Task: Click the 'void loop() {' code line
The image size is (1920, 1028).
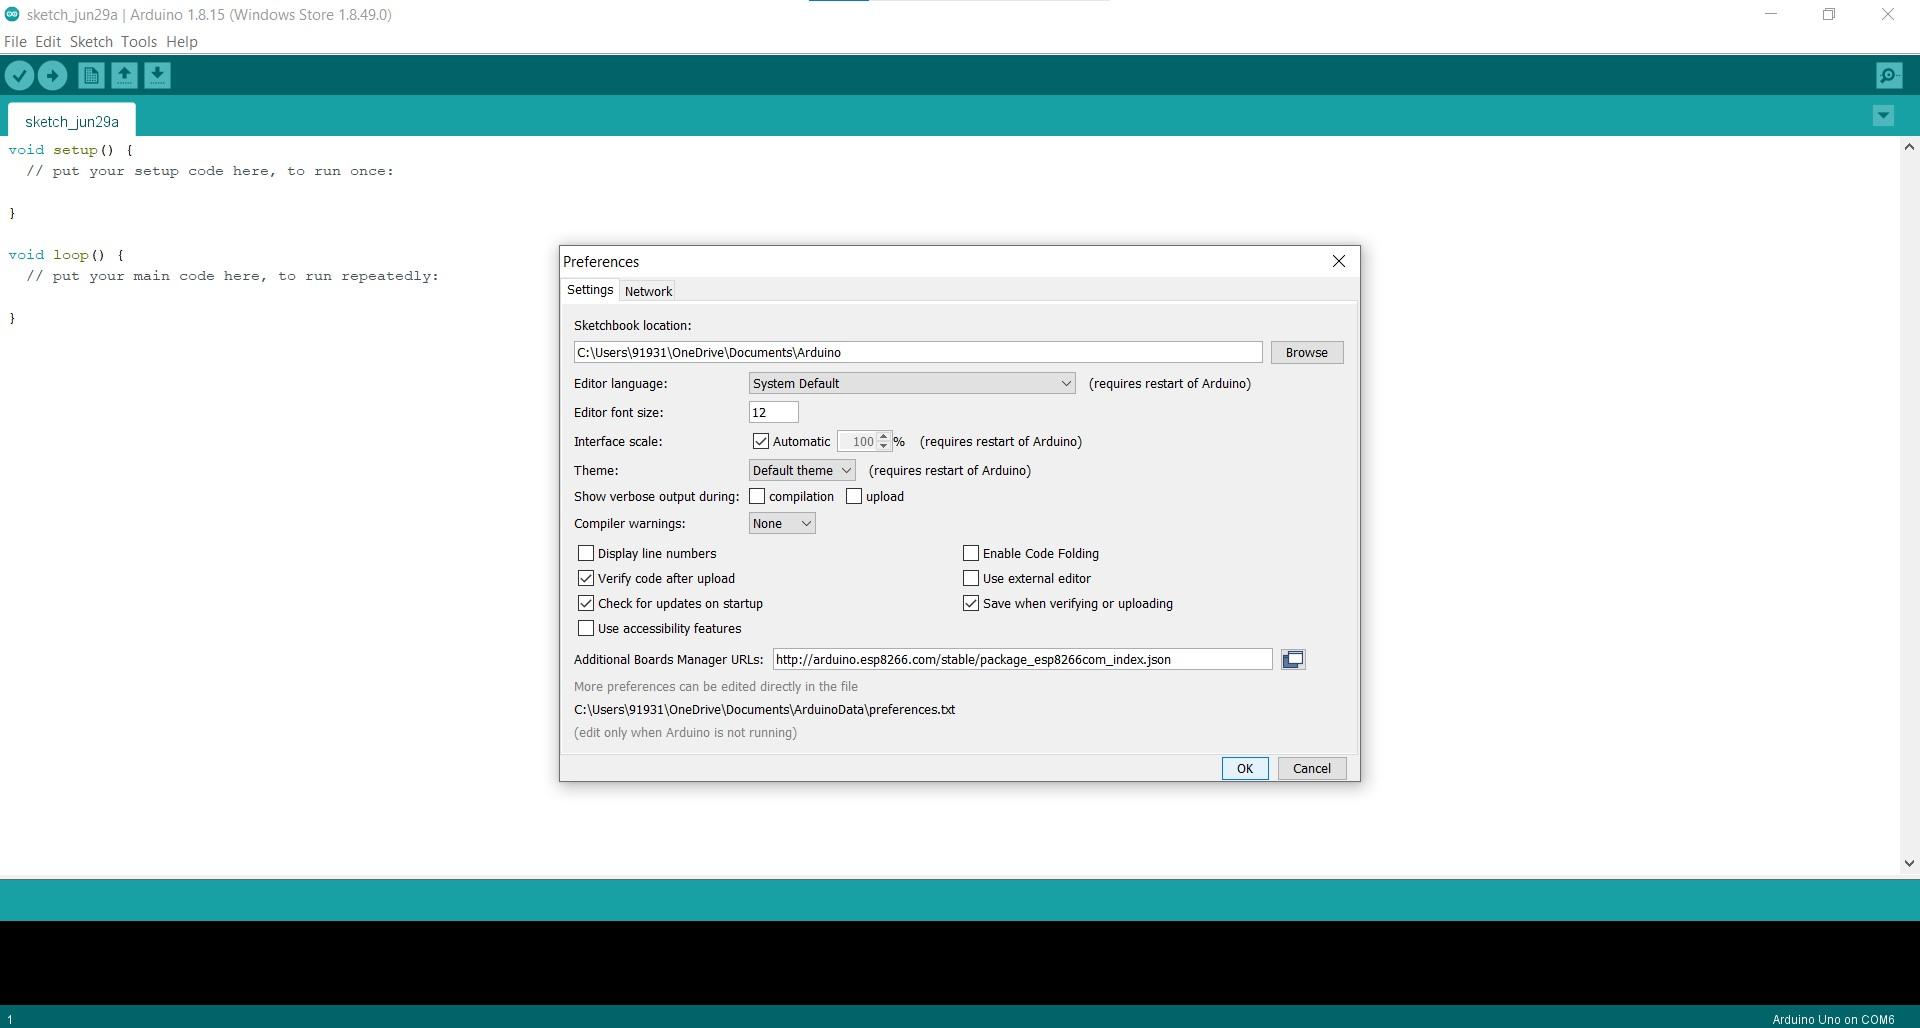Action: 66,255
